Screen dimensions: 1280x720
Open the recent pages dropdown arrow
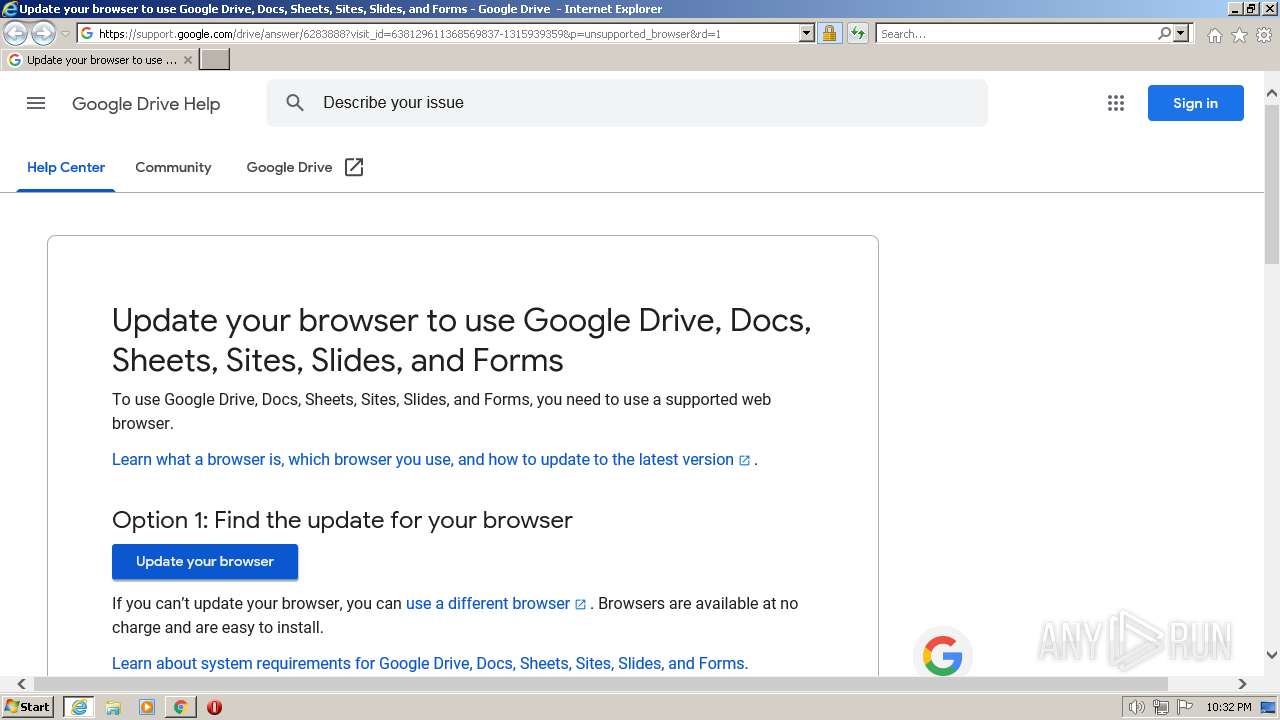65,34
